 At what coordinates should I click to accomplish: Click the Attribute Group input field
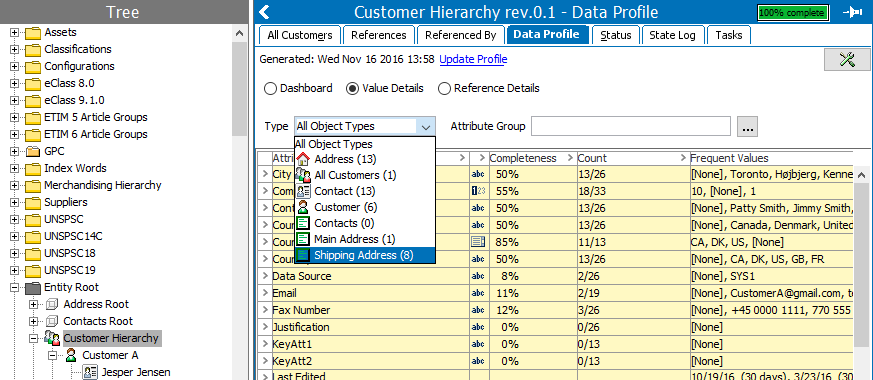(631, 126)
